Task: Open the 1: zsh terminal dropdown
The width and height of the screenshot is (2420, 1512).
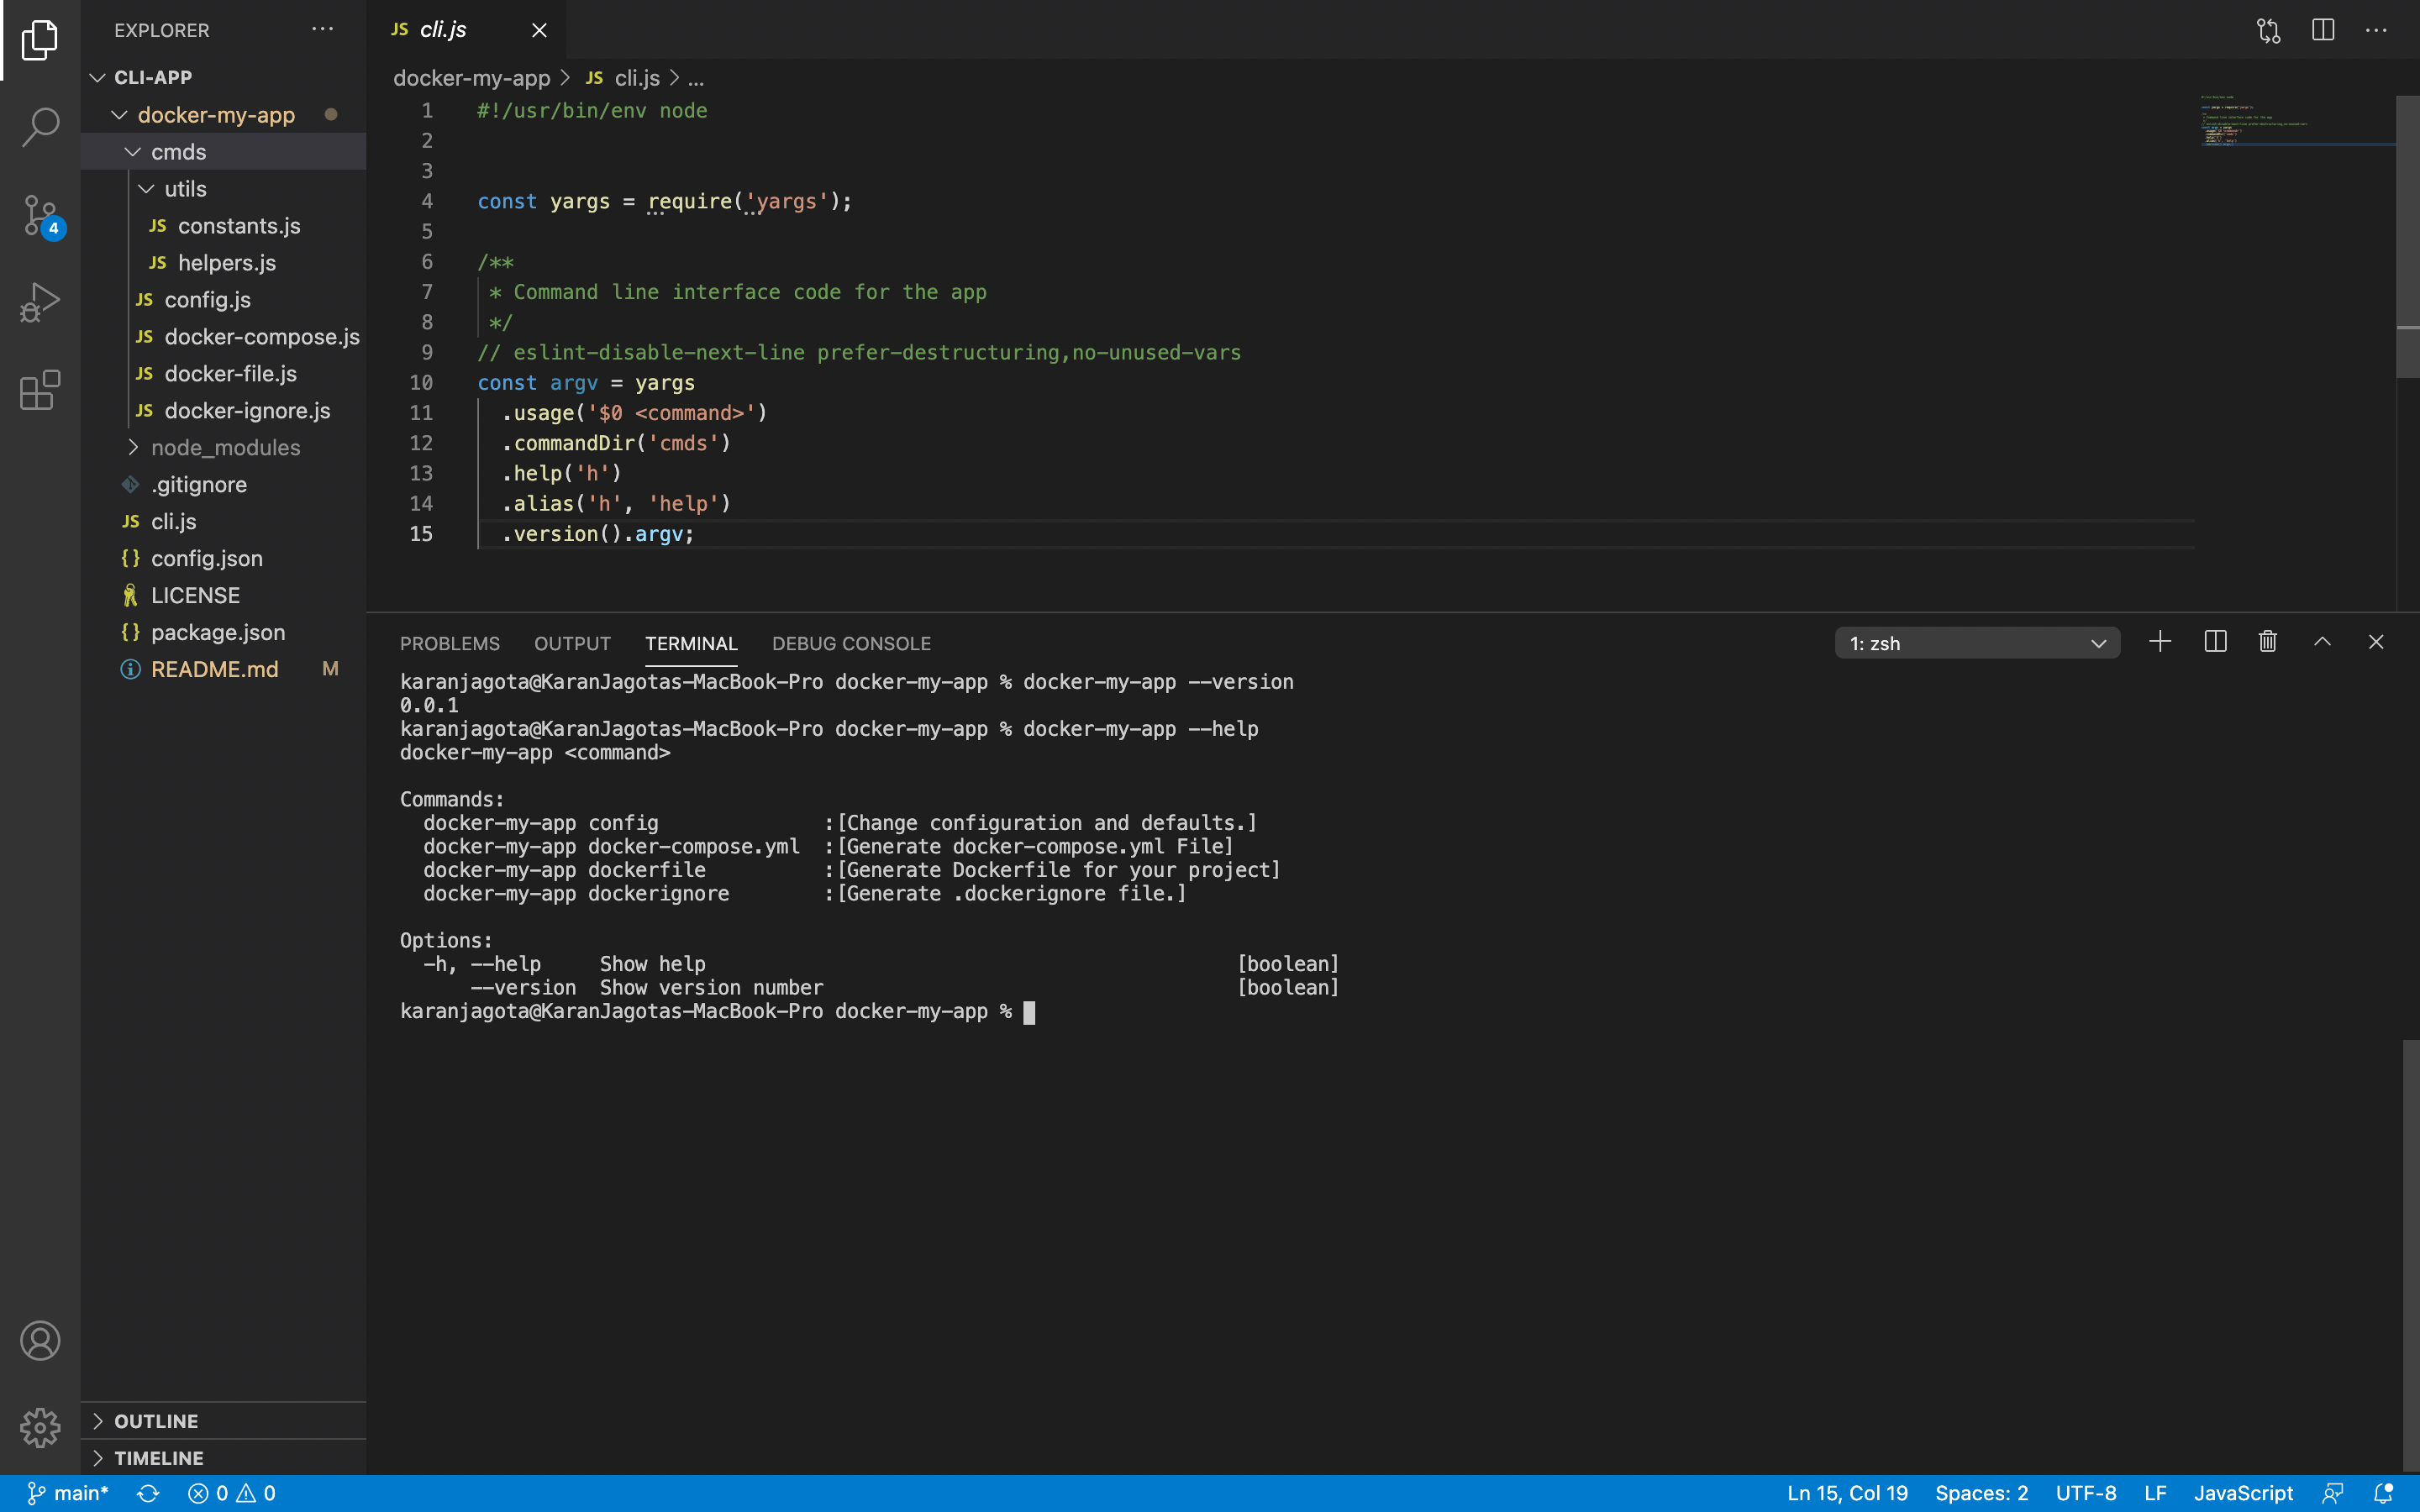Action: (x=1977, y=643)
